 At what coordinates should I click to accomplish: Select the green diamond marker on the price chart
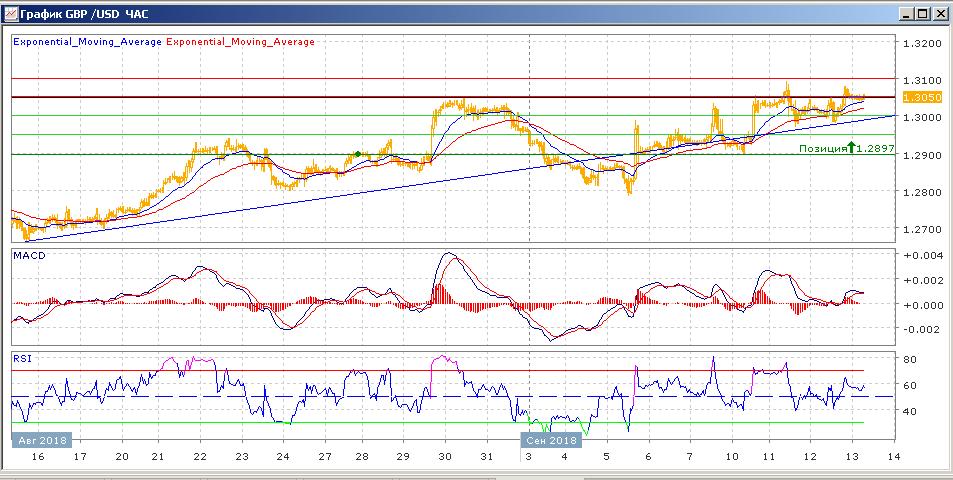point(358,154)
